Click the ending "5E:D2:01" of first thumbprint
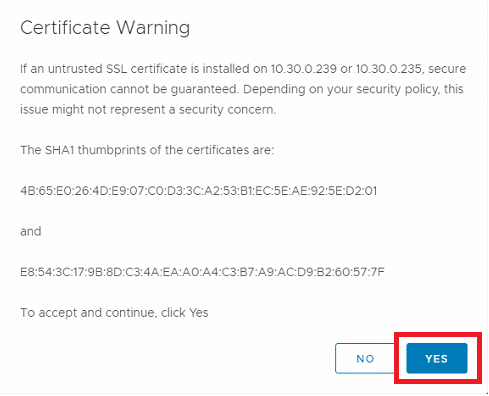 (x=355, y=191)
